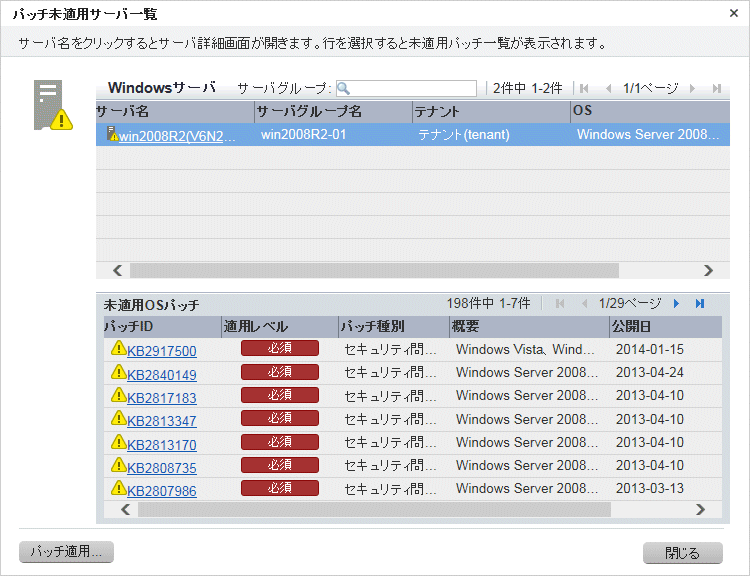Go to next page of OS patches
Screen dimensions: 750x576
point(677,304)
